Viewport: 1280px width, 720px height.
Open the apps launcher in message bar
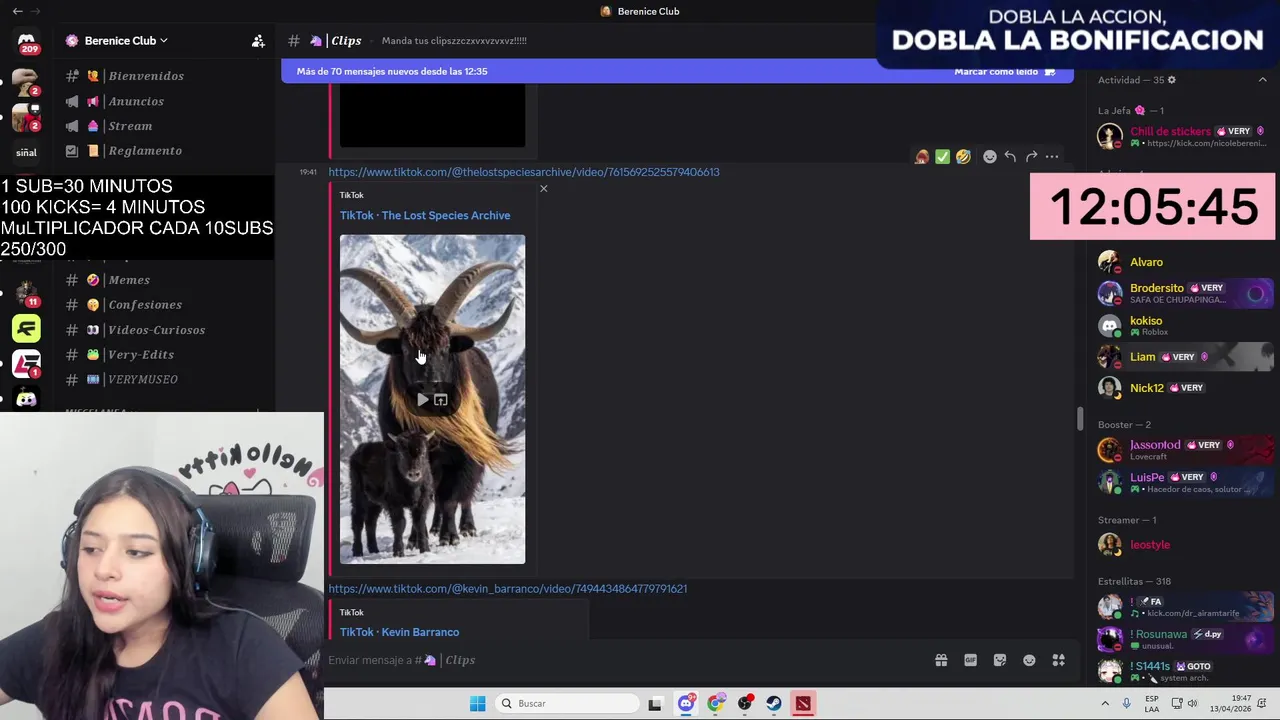click(1058, 660)
